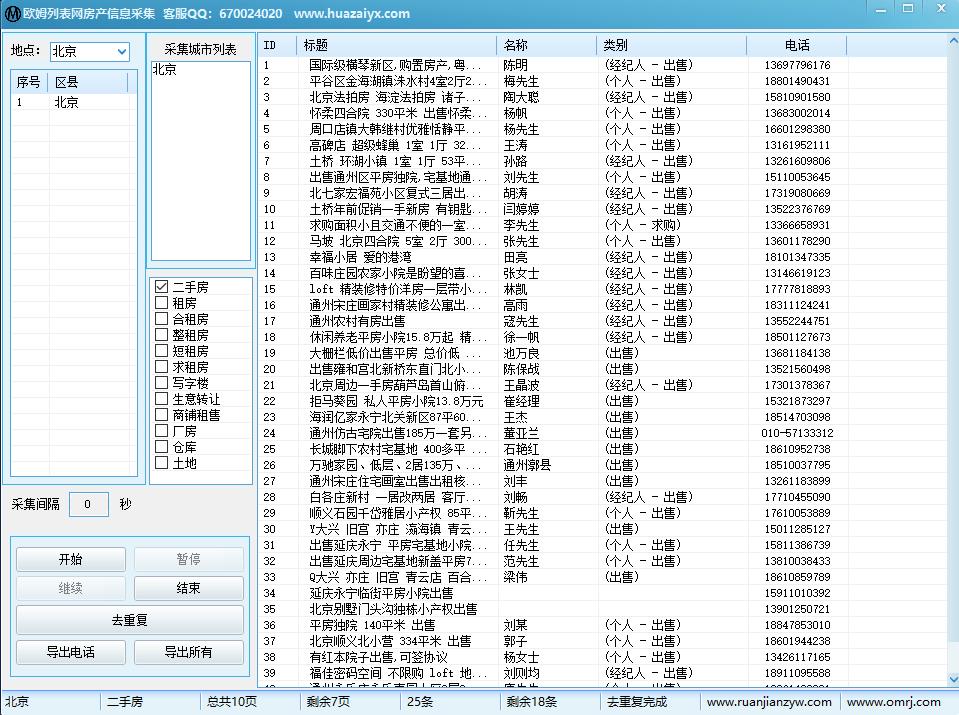Click the name 张女士

(x=521, y=273)
